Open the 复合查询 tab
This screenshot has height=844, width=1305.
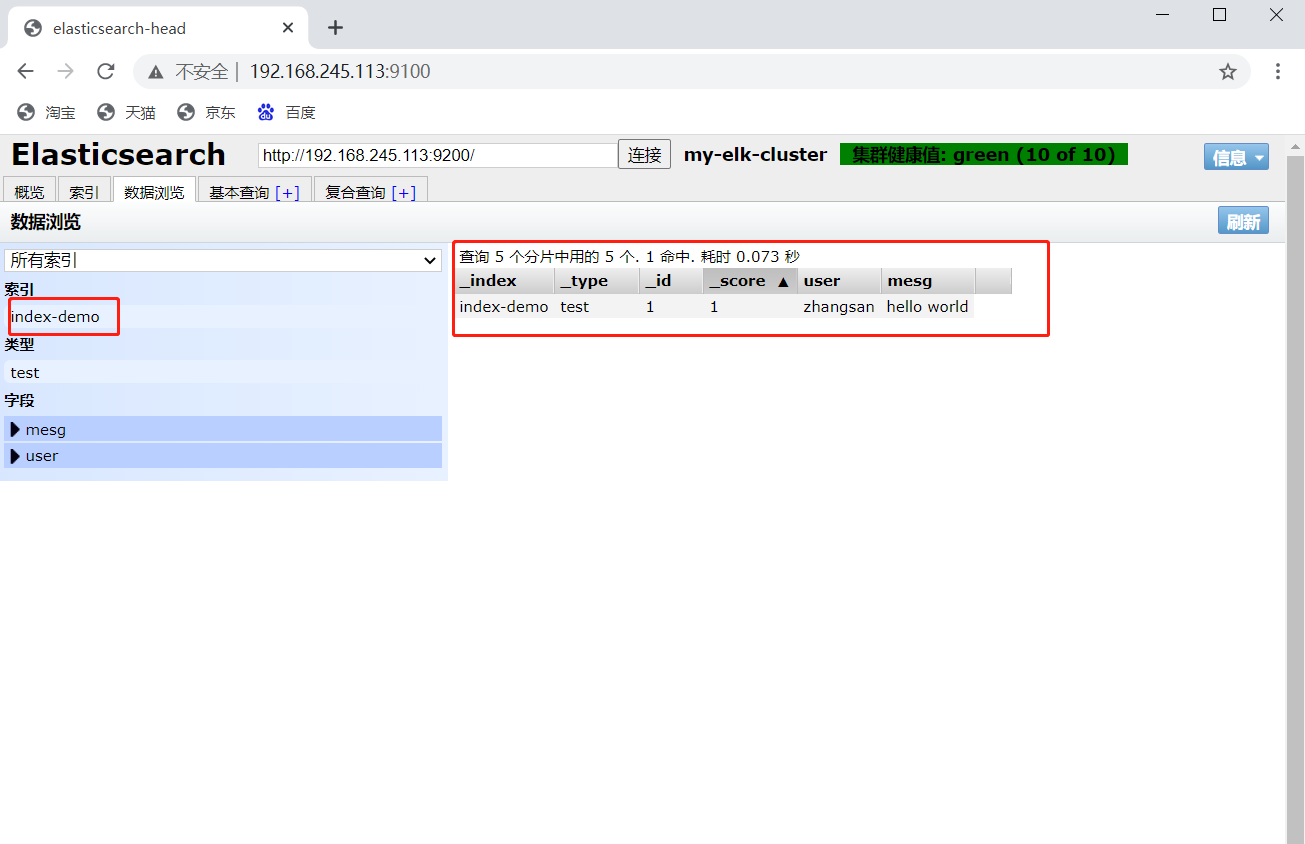point(355,192)
